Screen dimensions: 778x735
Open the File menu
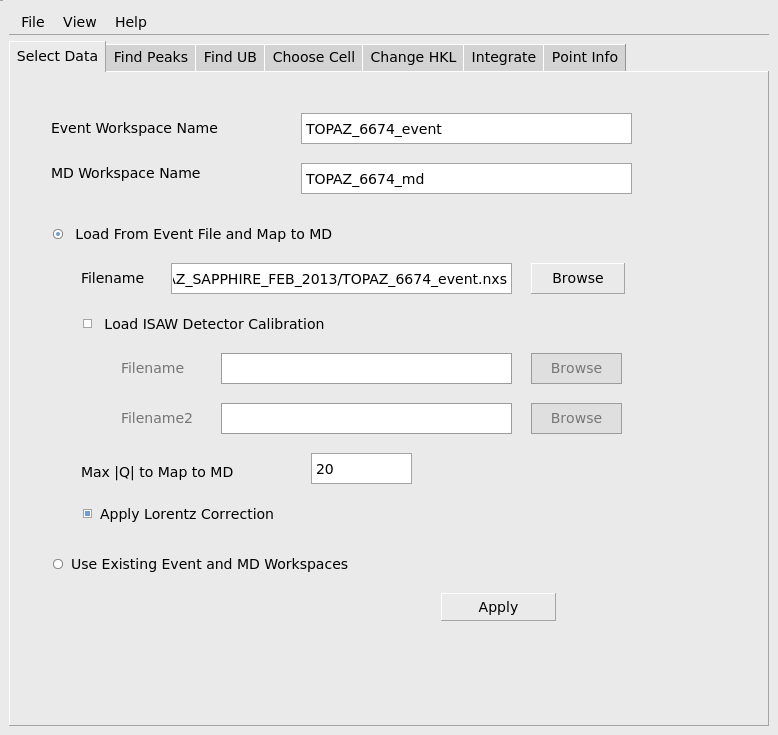coord(32,22)
